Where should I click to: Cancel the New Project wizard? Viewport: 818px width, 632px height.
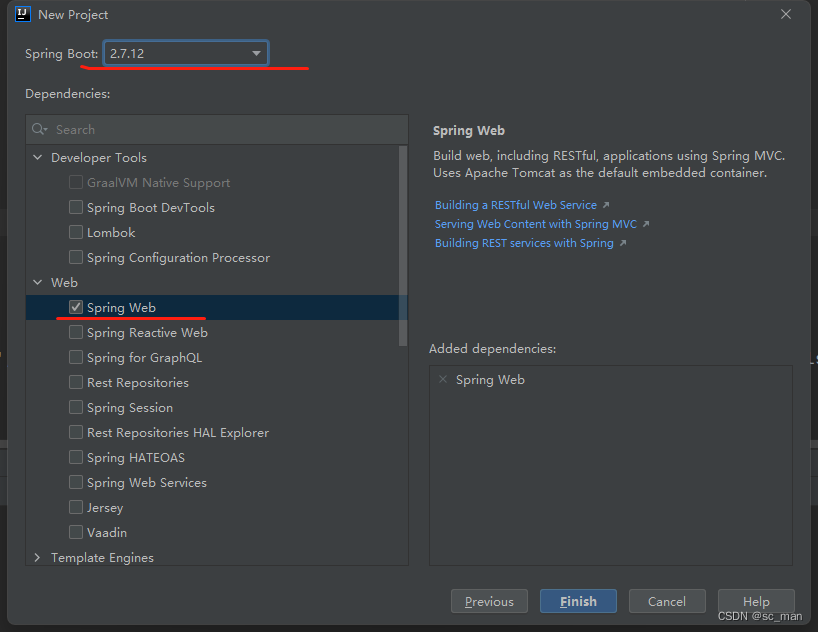pos(667,601)
